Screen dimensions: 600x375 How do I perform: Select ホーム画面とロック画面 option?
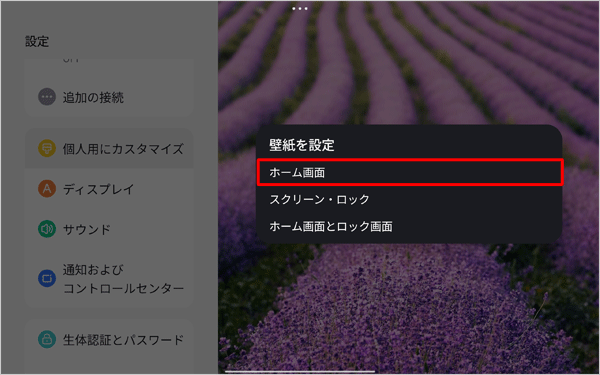[410, 227]
